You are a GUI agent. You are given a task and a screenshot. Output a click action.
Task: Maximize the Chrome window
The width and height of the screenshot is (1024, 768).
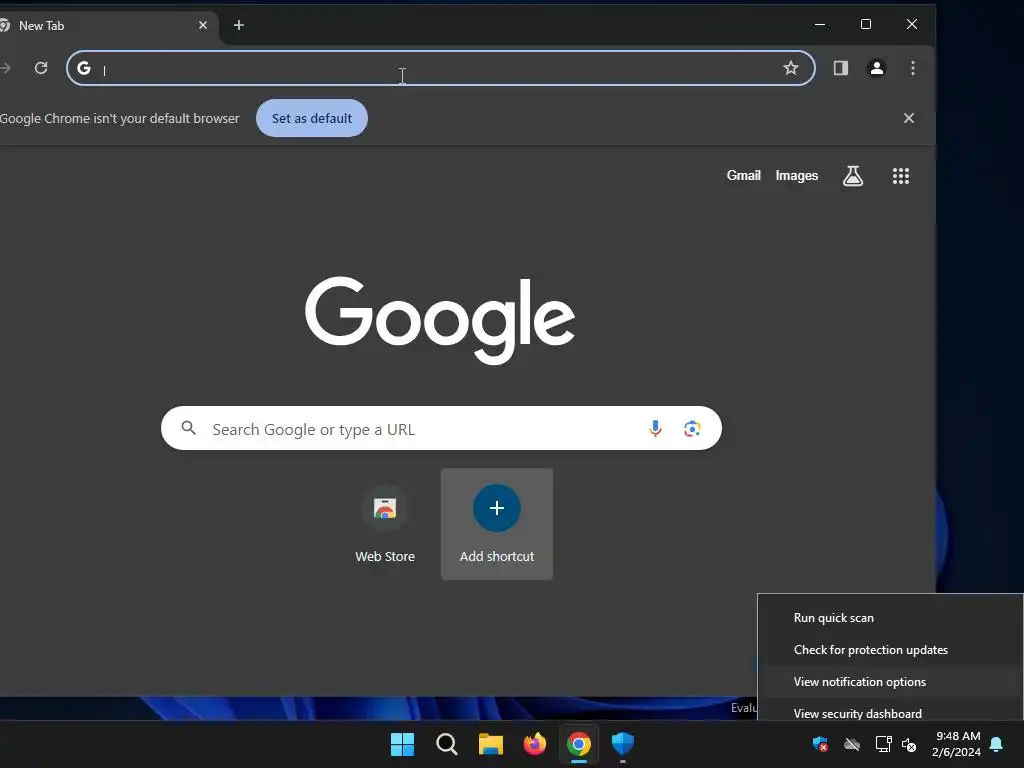(866, 24)
